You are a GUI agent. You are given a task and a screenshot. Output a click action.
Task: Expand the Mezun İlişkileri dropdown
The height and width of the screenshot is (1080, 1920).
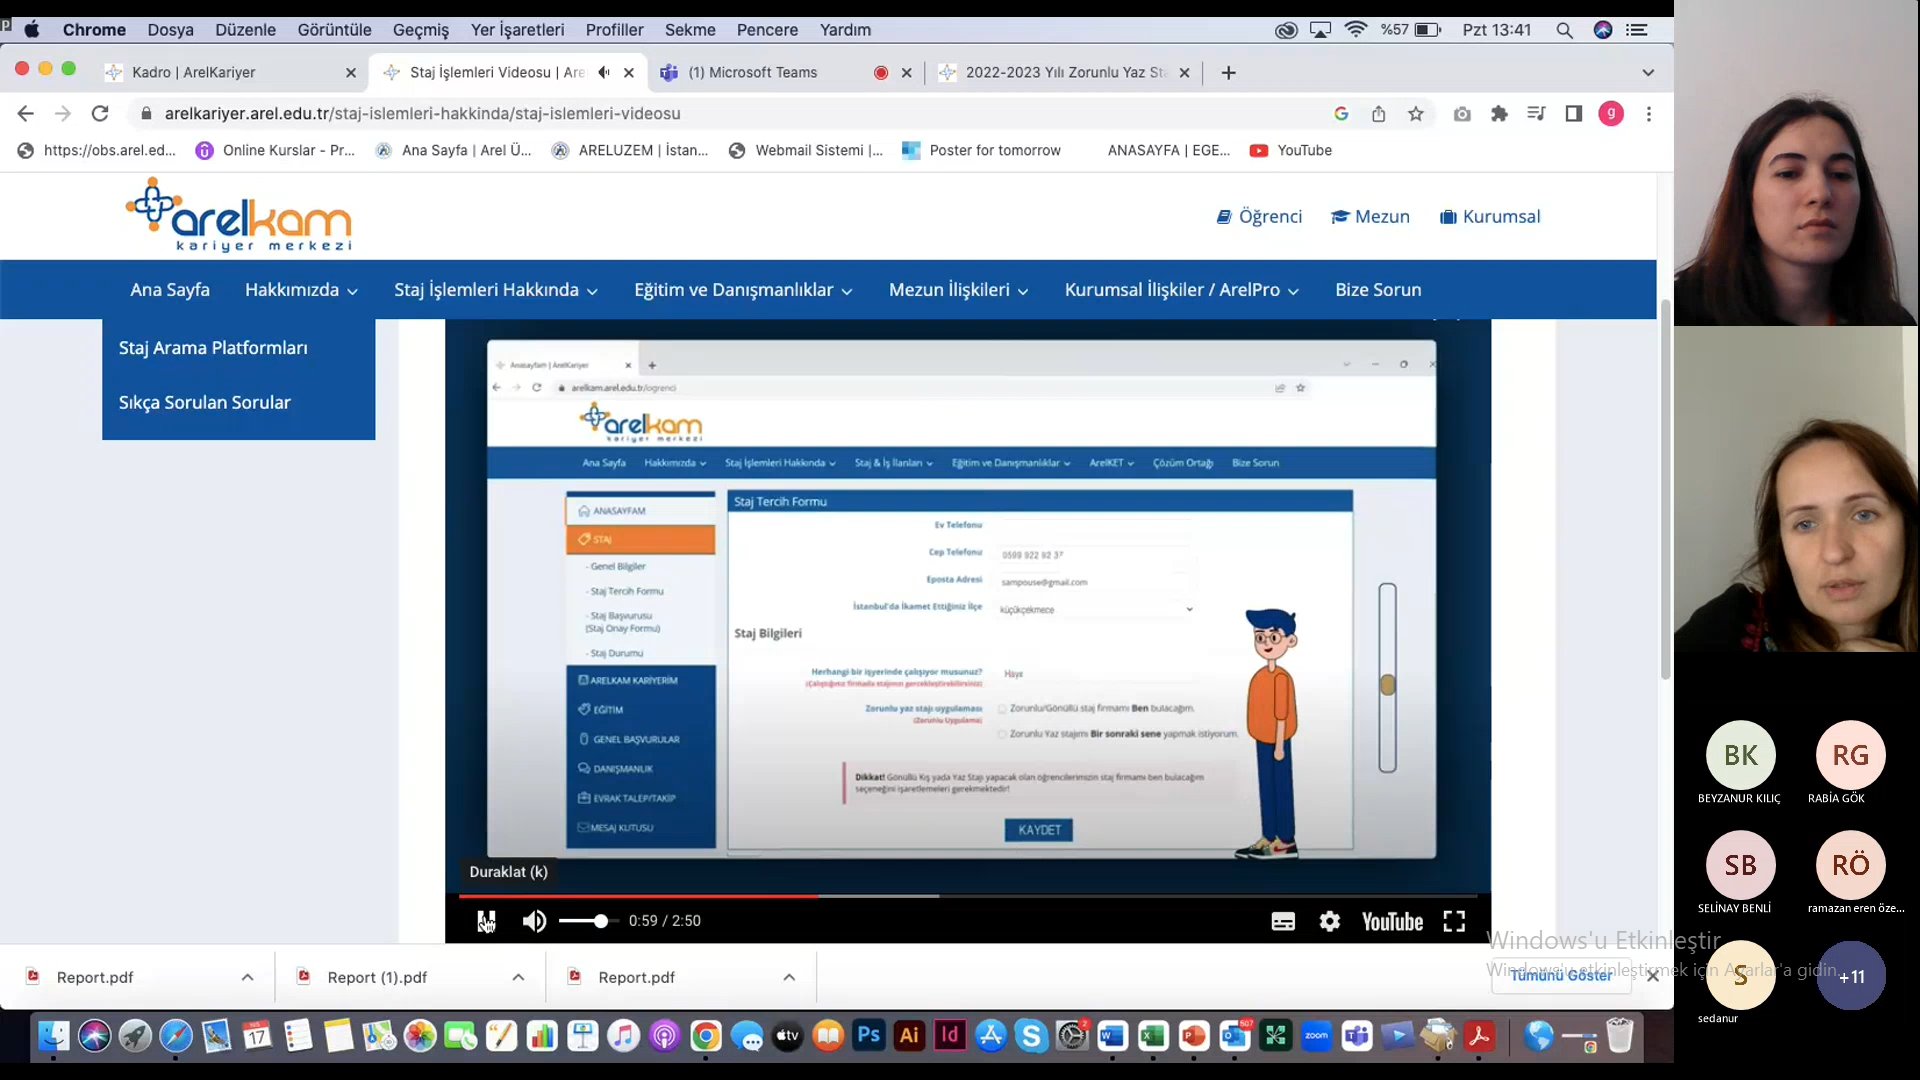tap(958, 290)
